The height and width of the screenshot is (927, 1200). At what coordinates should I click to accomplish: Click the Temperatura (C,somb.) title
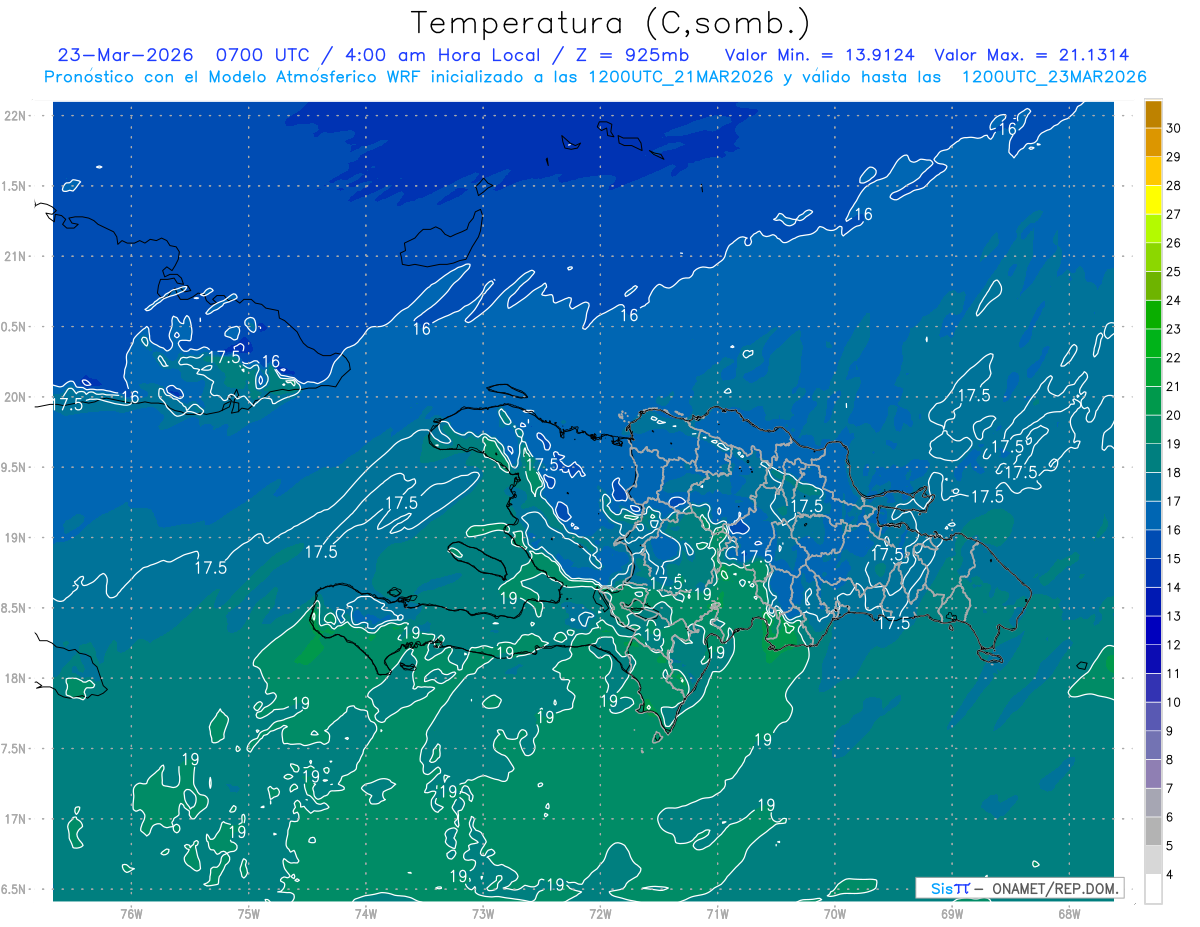(611, 23)
